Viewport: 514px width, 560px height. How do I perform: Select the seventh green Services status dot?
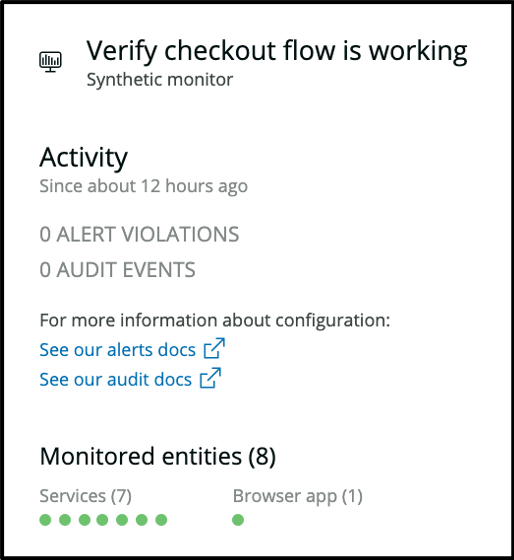coord(161,520)
